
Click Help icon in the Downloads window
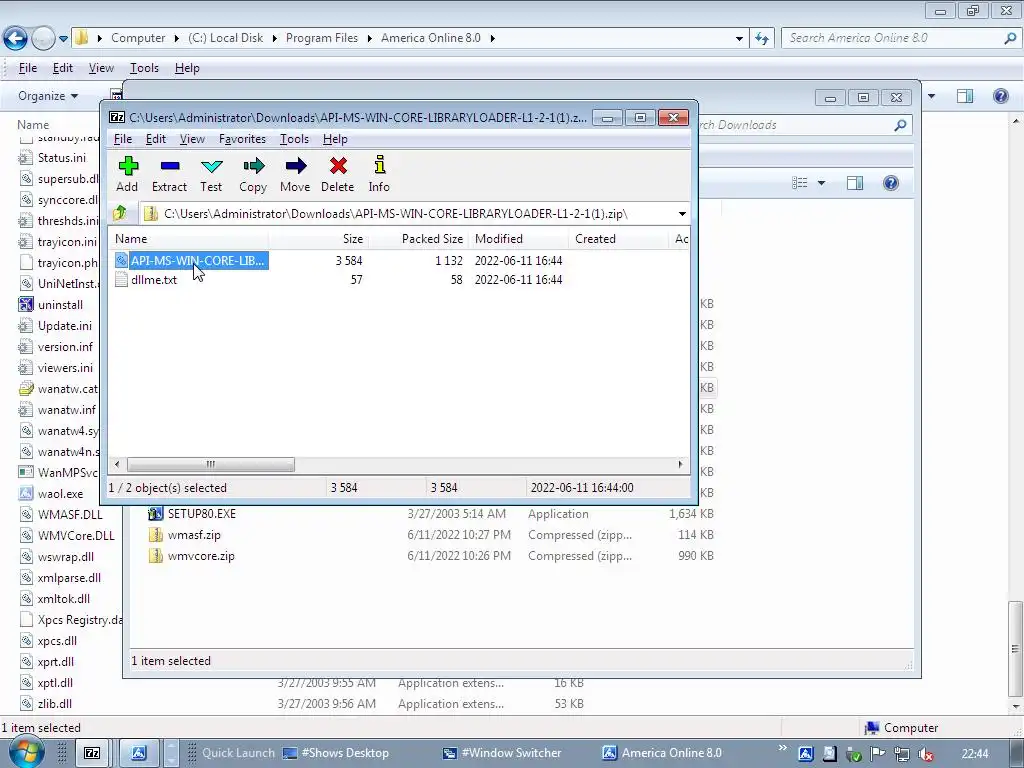[891, 183]
